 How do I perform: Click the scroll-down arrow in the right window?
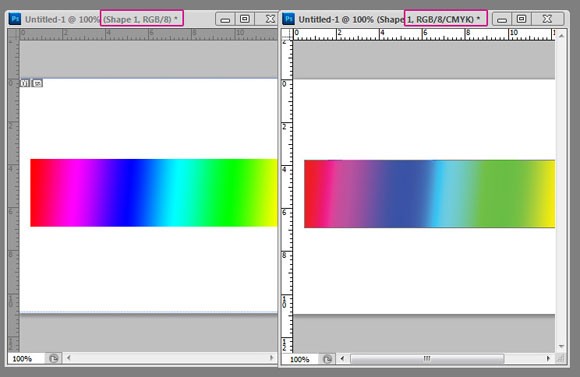(561, 347)
